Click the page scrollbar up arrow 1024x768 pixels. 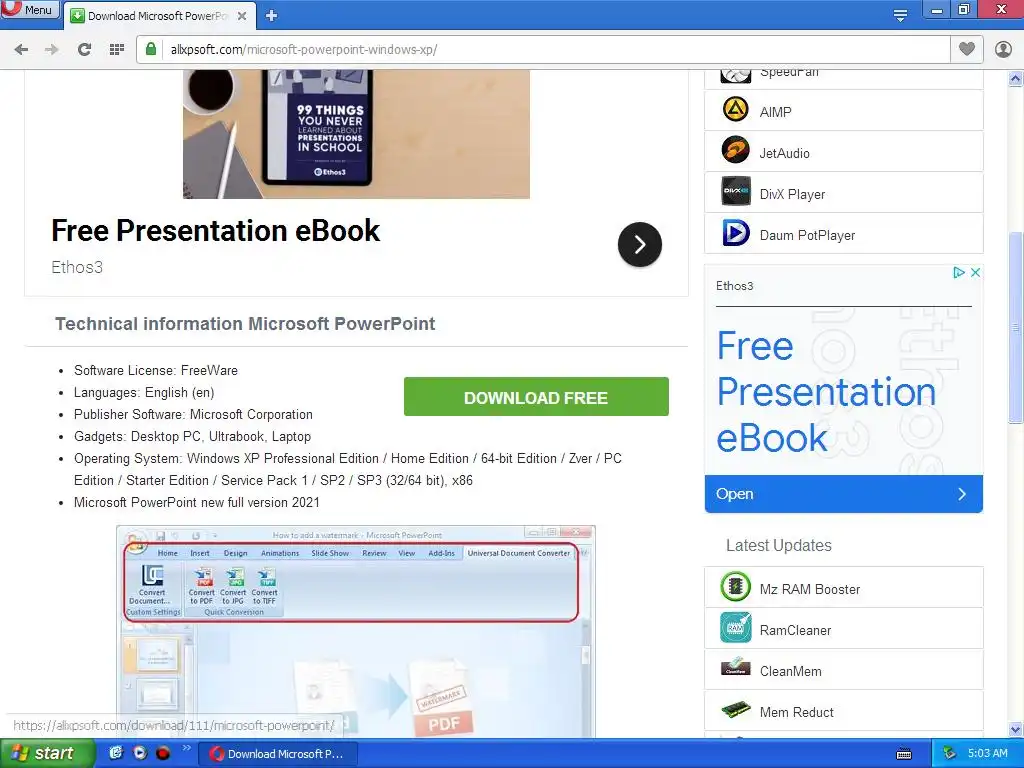tap(1016, 78)
